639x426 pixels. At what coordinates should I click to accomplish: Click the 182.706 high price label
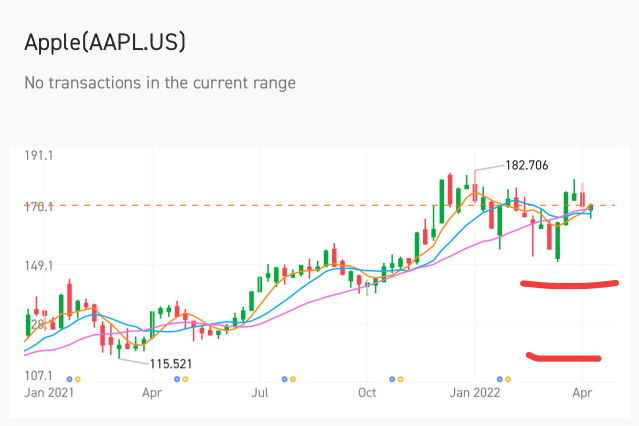coord(527,165)
